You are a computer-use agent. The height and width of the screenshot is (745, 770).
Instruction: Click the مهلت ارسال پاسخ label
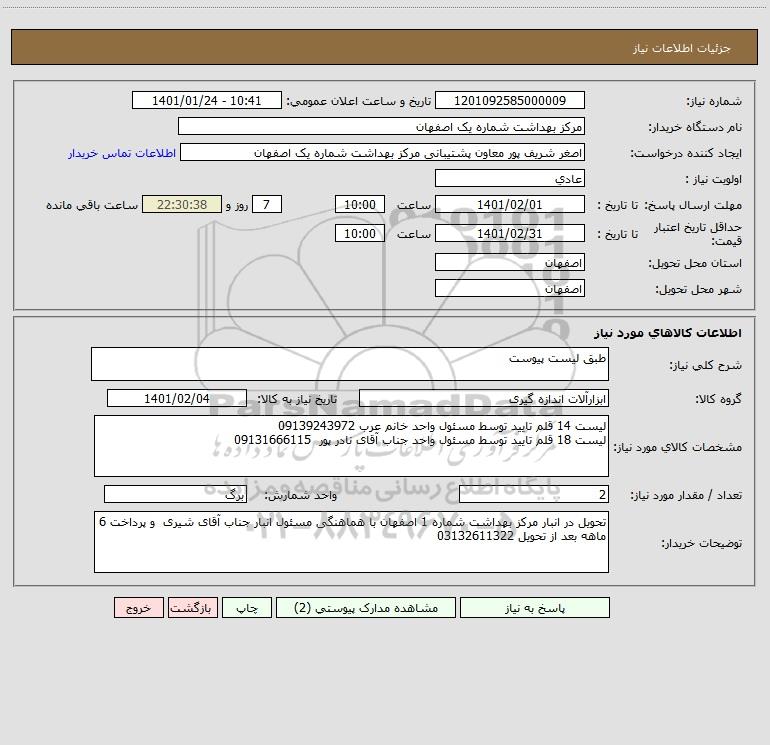pyautogui.click(x=693, y=205)
